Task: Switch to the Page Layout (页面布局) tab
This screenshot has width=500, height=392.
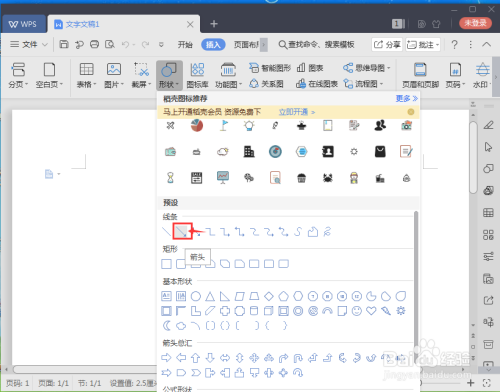Action: [x=246, y=44]
